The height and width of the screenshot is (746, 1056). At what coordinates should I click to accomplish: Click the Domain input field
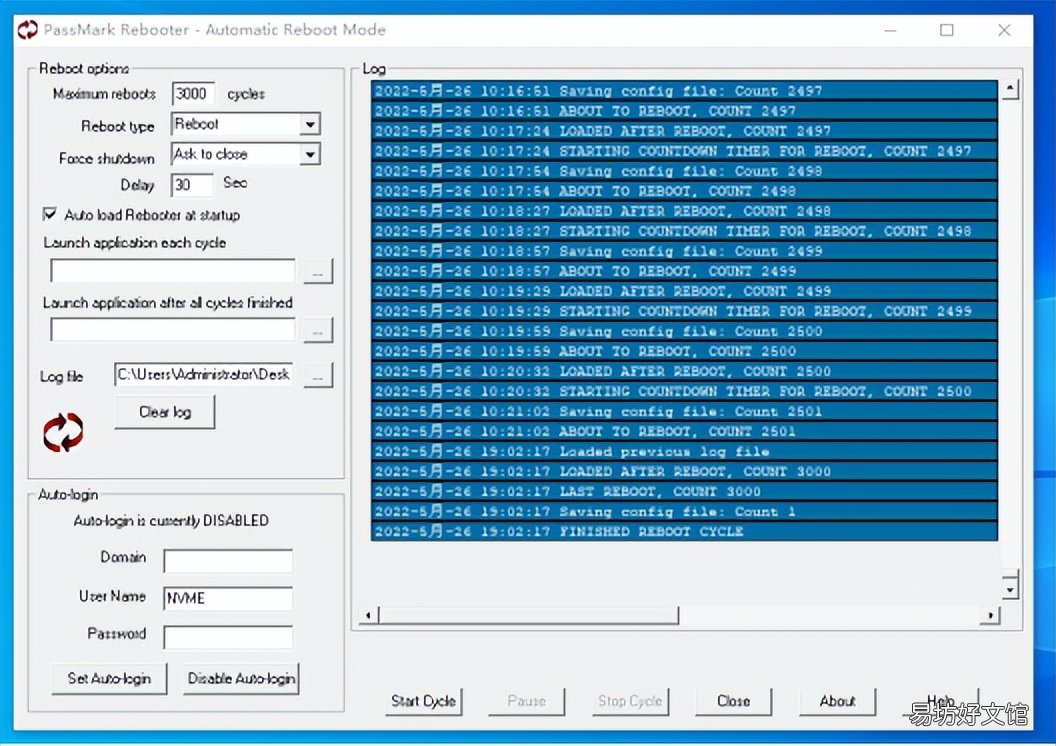[228, 560]
